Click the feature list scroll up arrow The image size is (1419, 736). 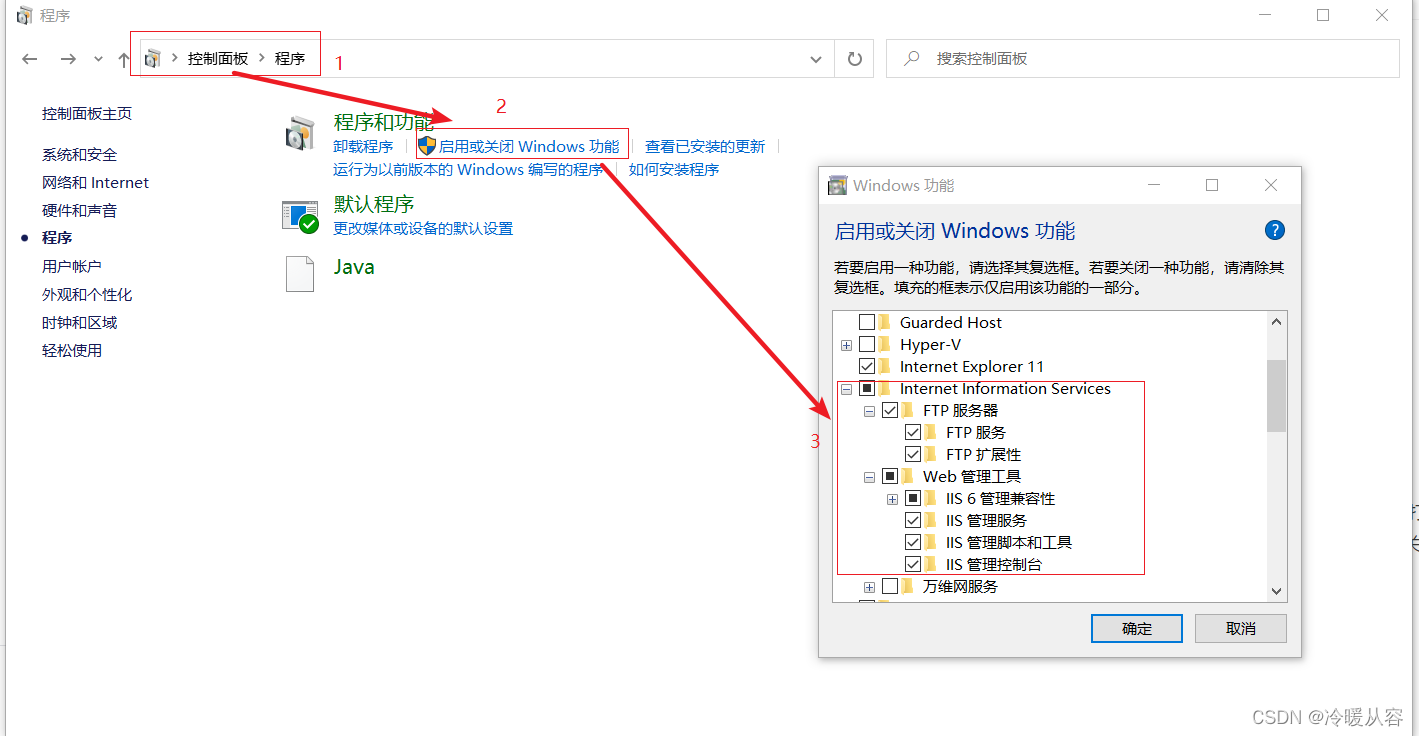click(1277, 322)
